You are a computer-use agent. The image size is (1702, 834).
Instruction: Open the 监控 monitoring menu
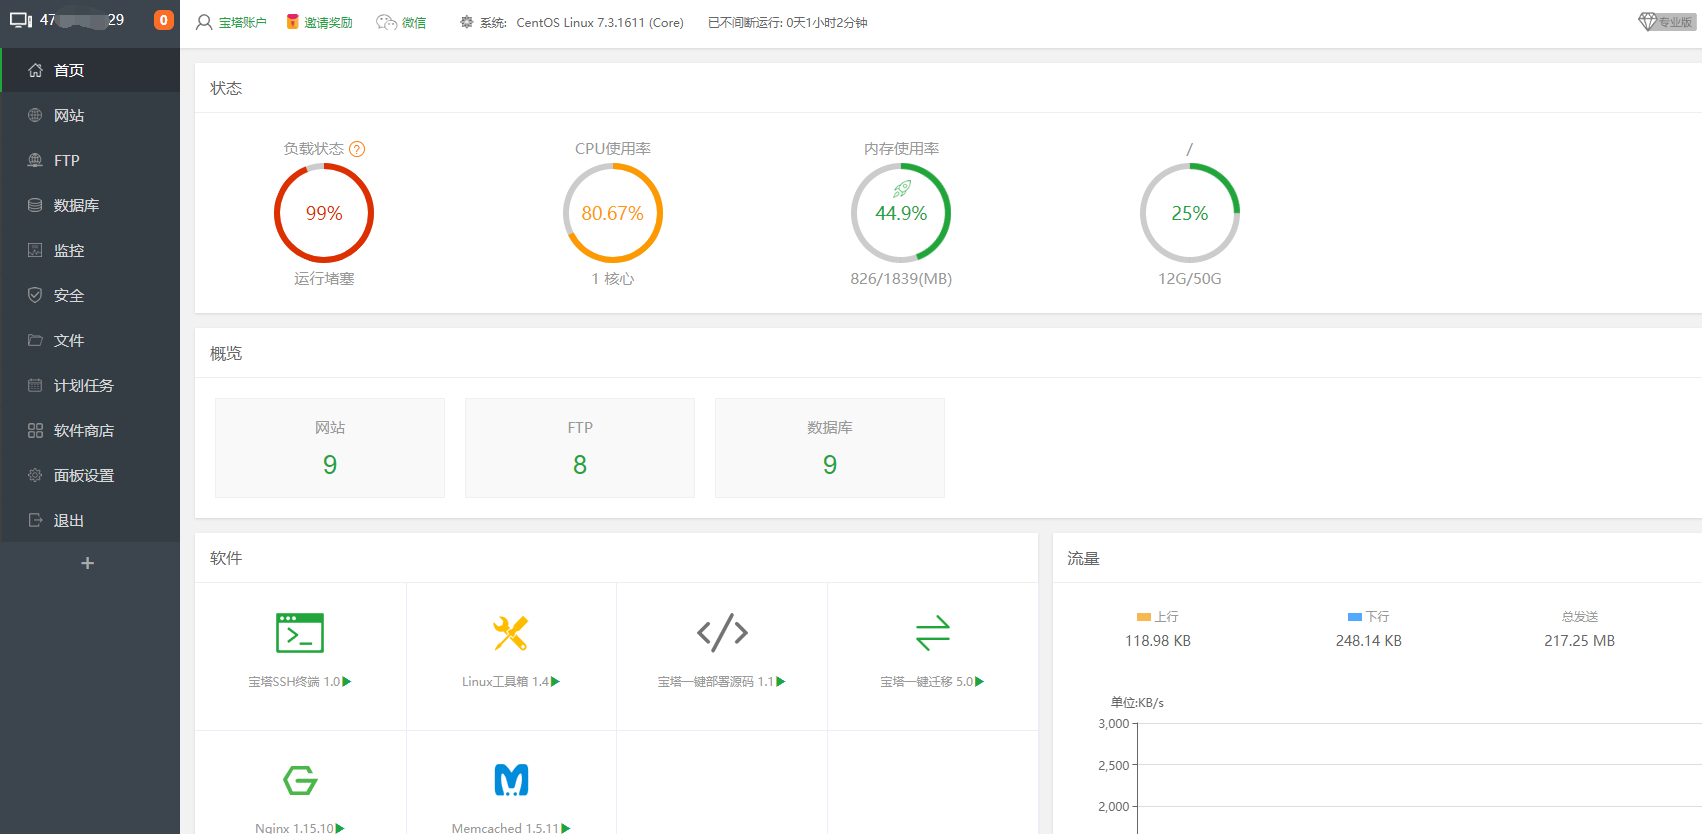90,250
